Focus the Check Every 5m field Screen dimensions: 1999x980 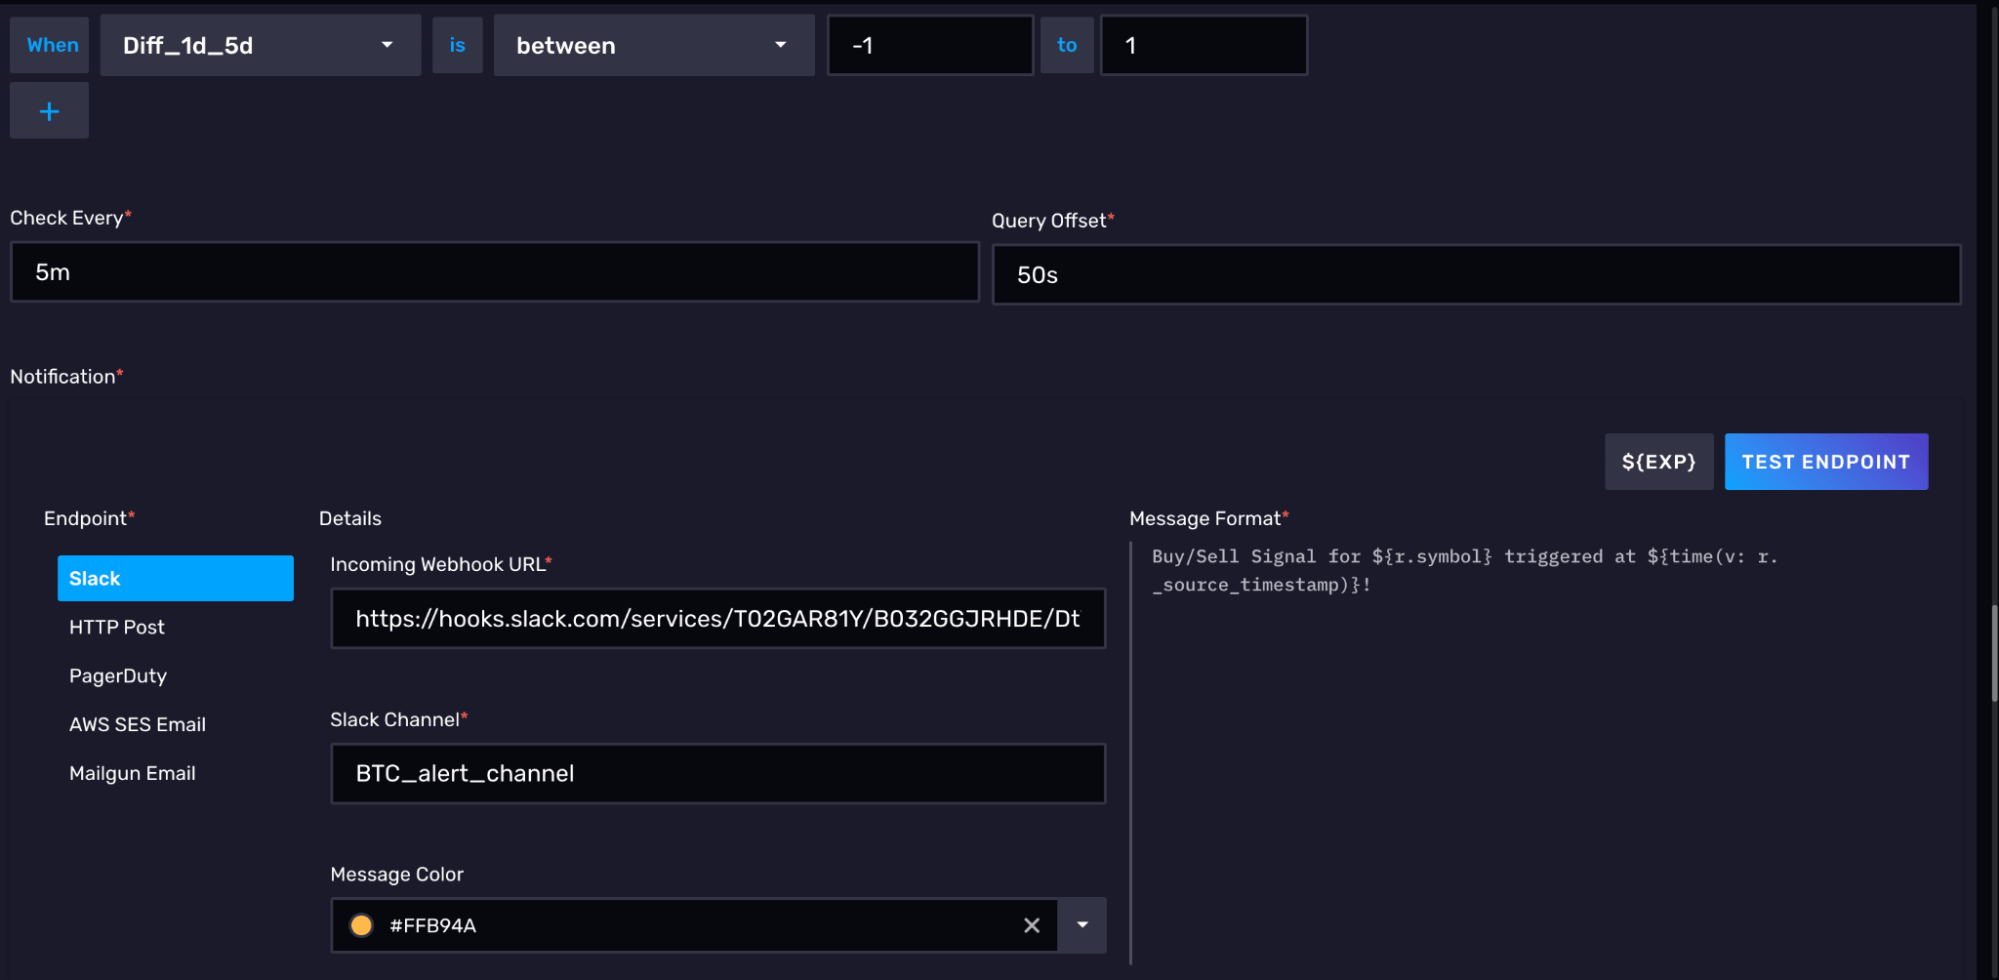tap(494, 272)
